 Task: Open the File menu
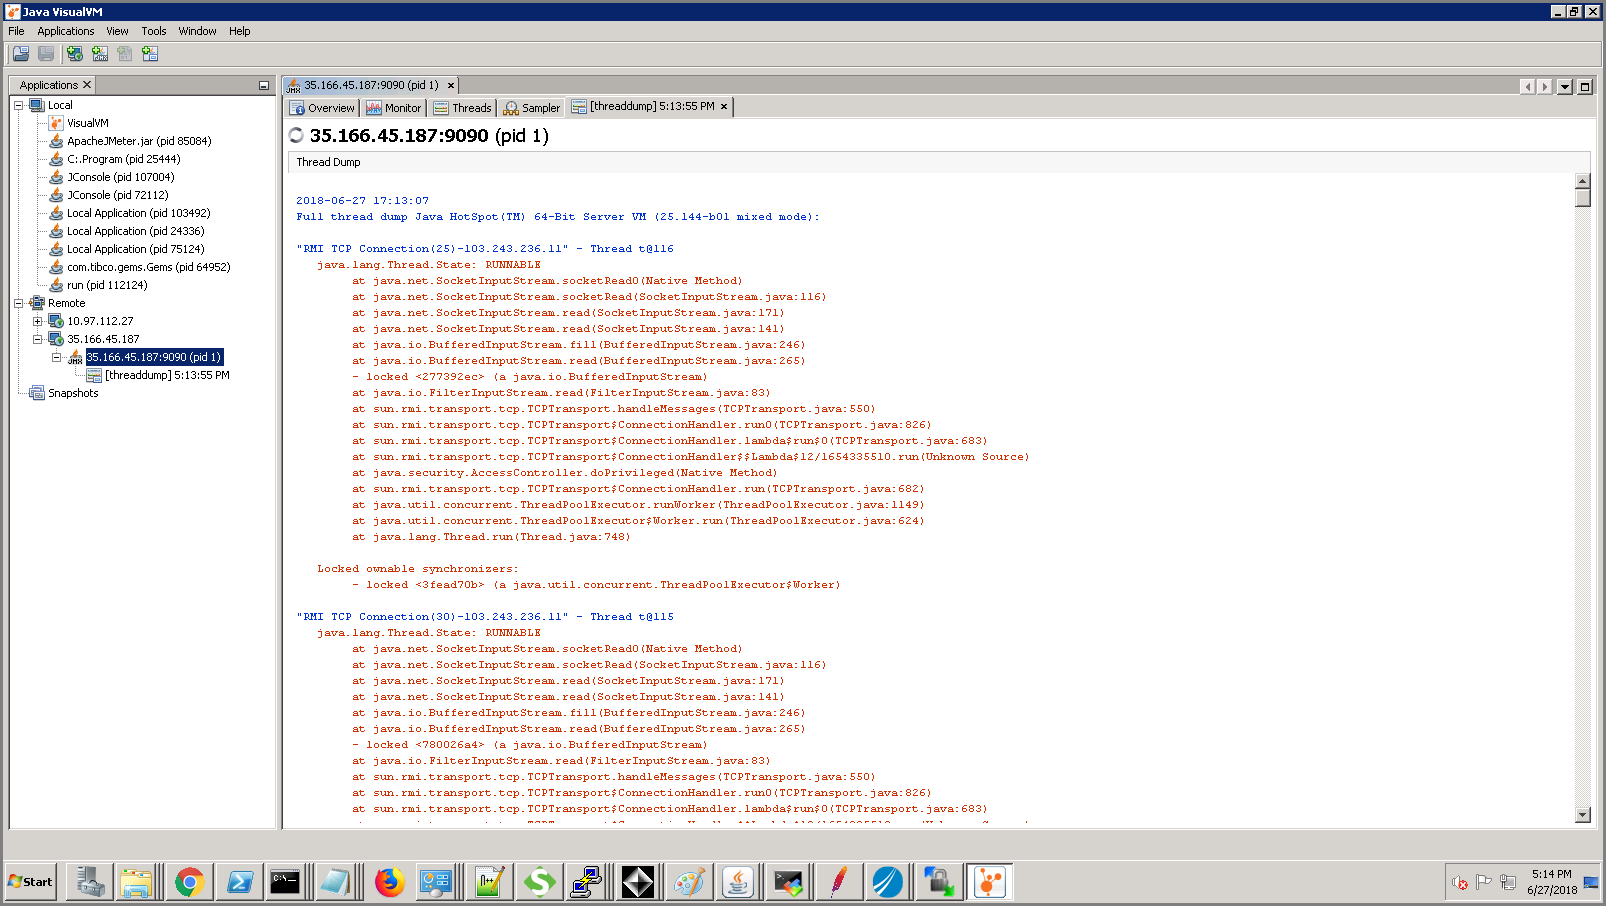point(16,31)
